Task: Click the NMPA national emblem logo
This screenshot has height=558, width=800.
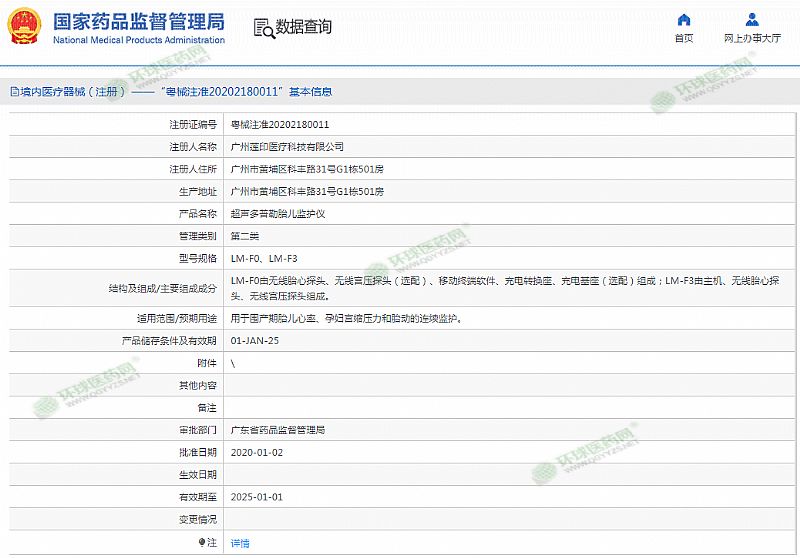Action: pyautogui.click(x=24, y=26)
